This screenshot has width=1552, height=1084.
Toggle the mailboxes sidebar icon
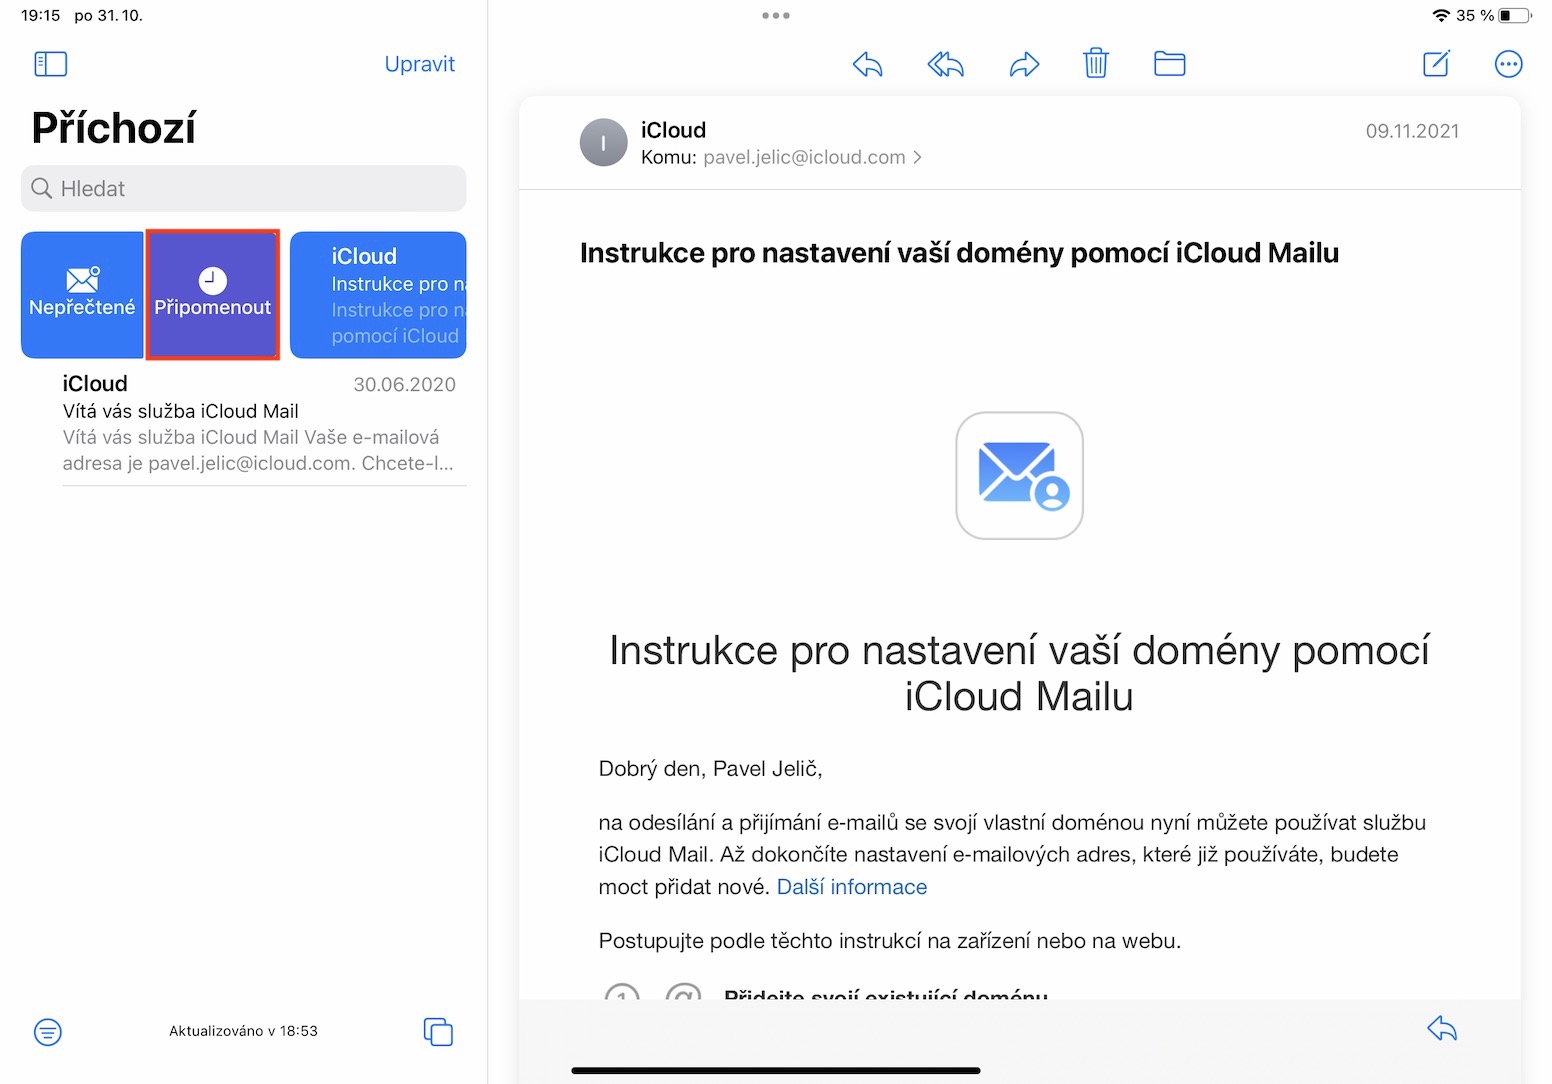click(50, 64)
